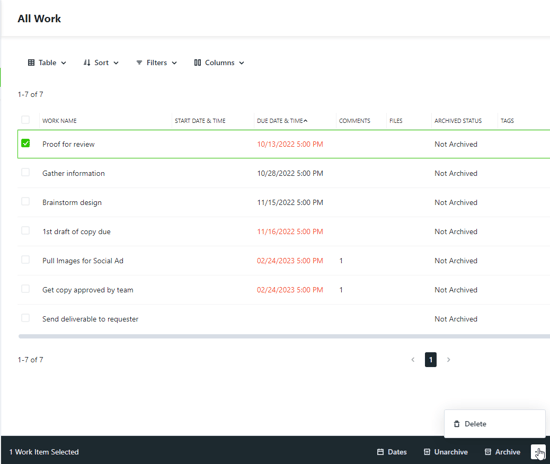
Task: Open the Filters dropdown arrow
Action: [174, 63]
